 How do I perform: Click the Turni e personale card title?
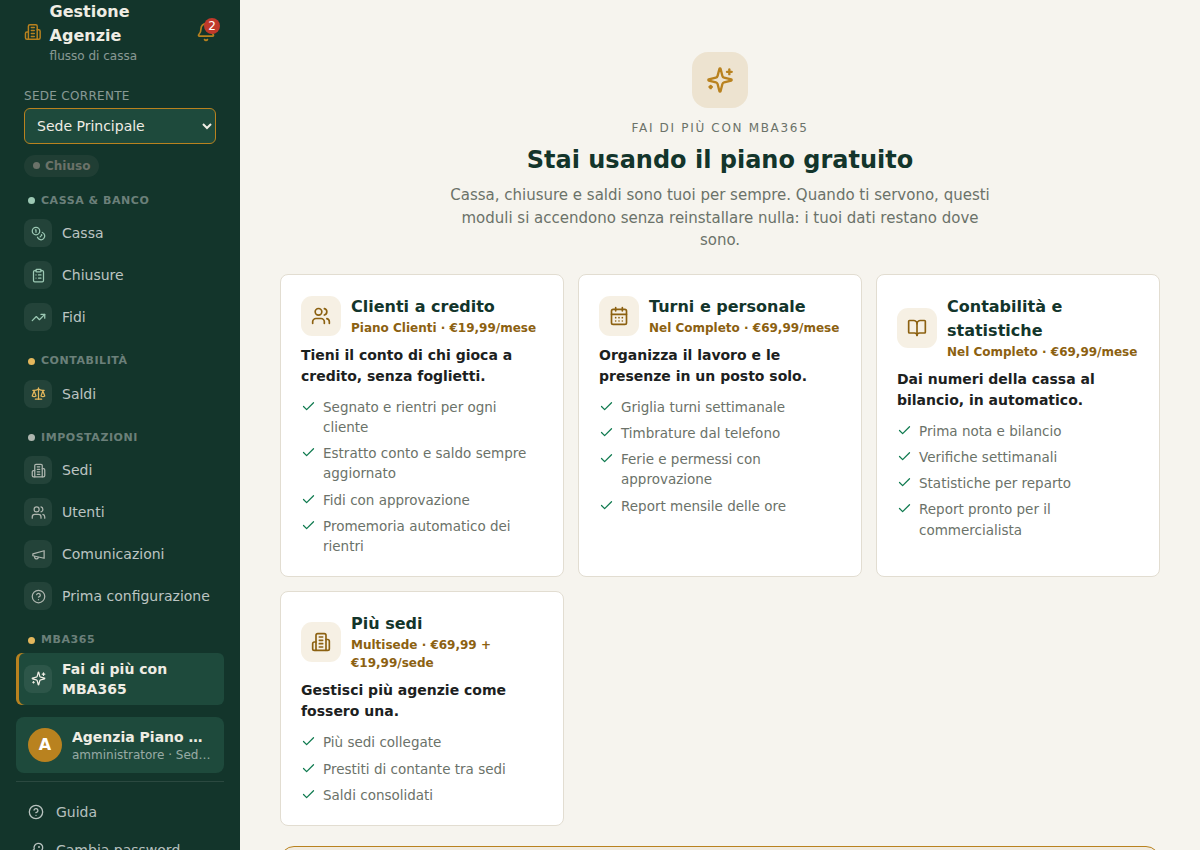click(x=727, y=306)
